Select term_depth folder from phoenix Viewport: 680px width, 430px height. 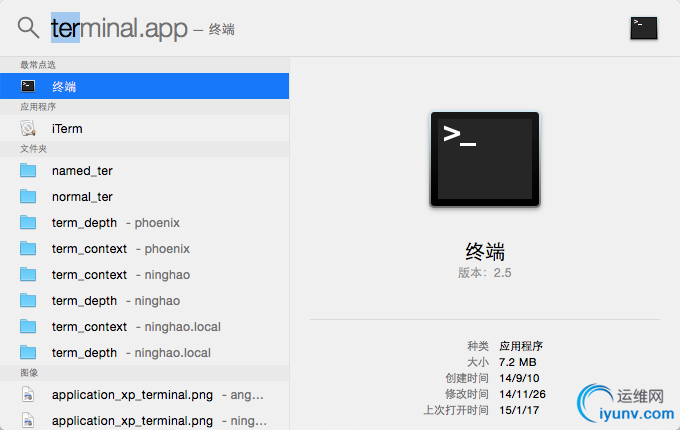[x=144, y=222]
